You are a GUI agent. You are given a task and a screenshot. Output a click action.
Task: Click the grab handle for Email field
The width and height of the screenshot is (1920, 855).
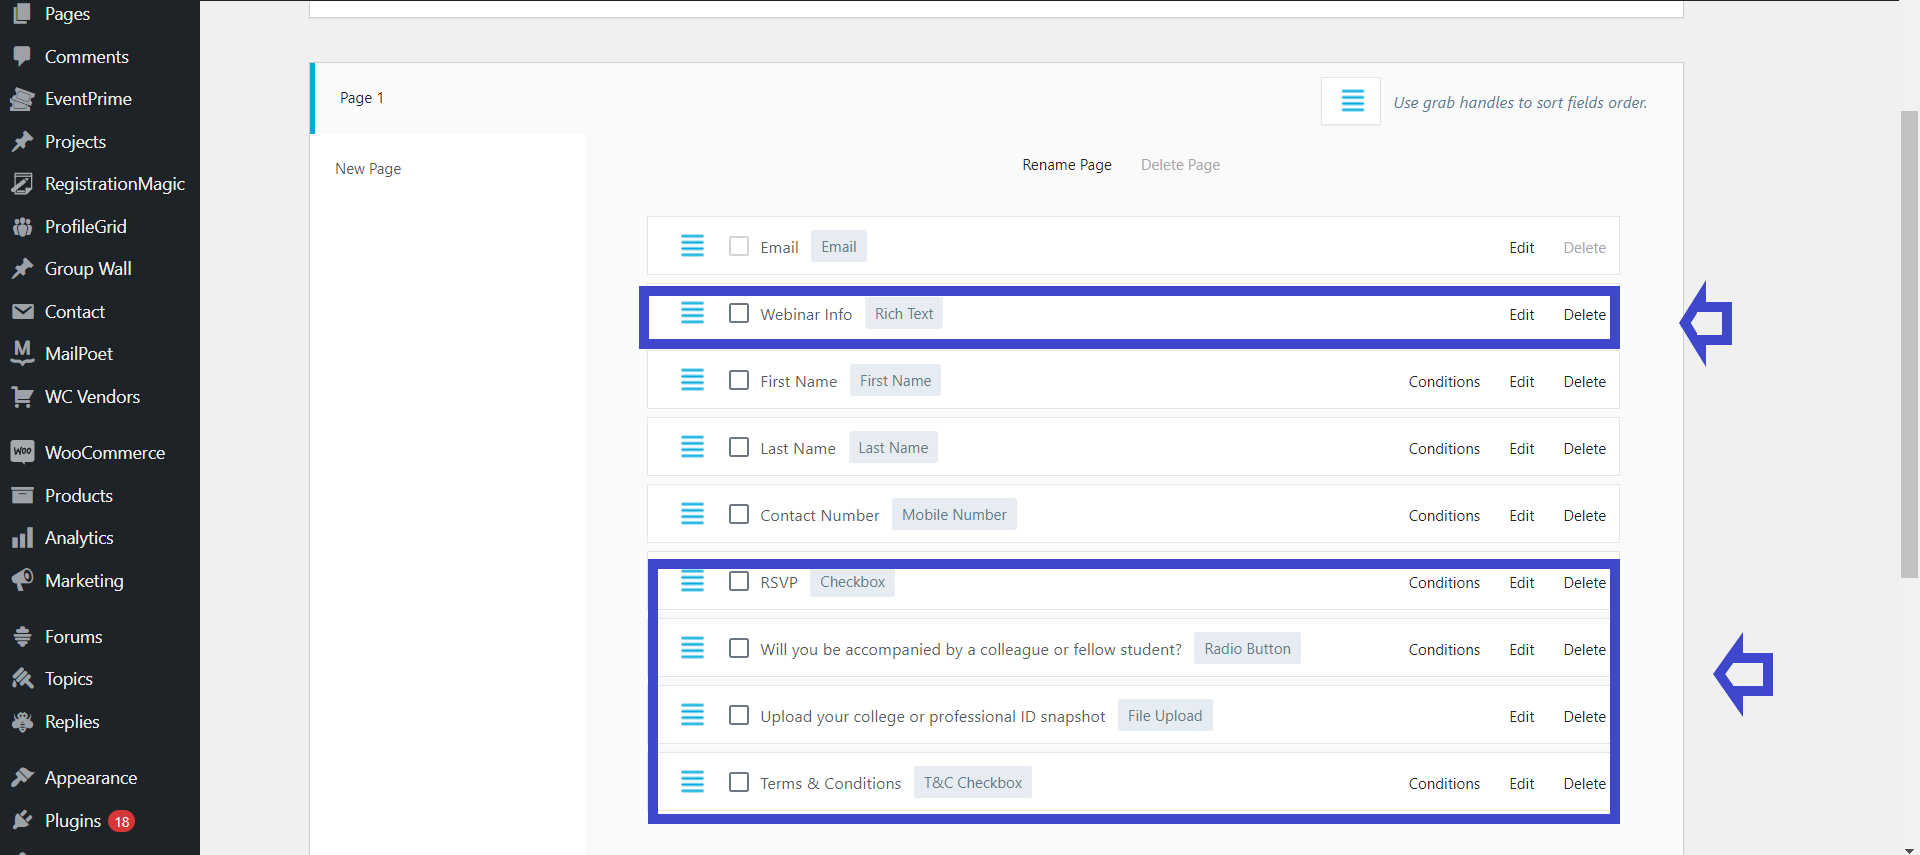692,246
